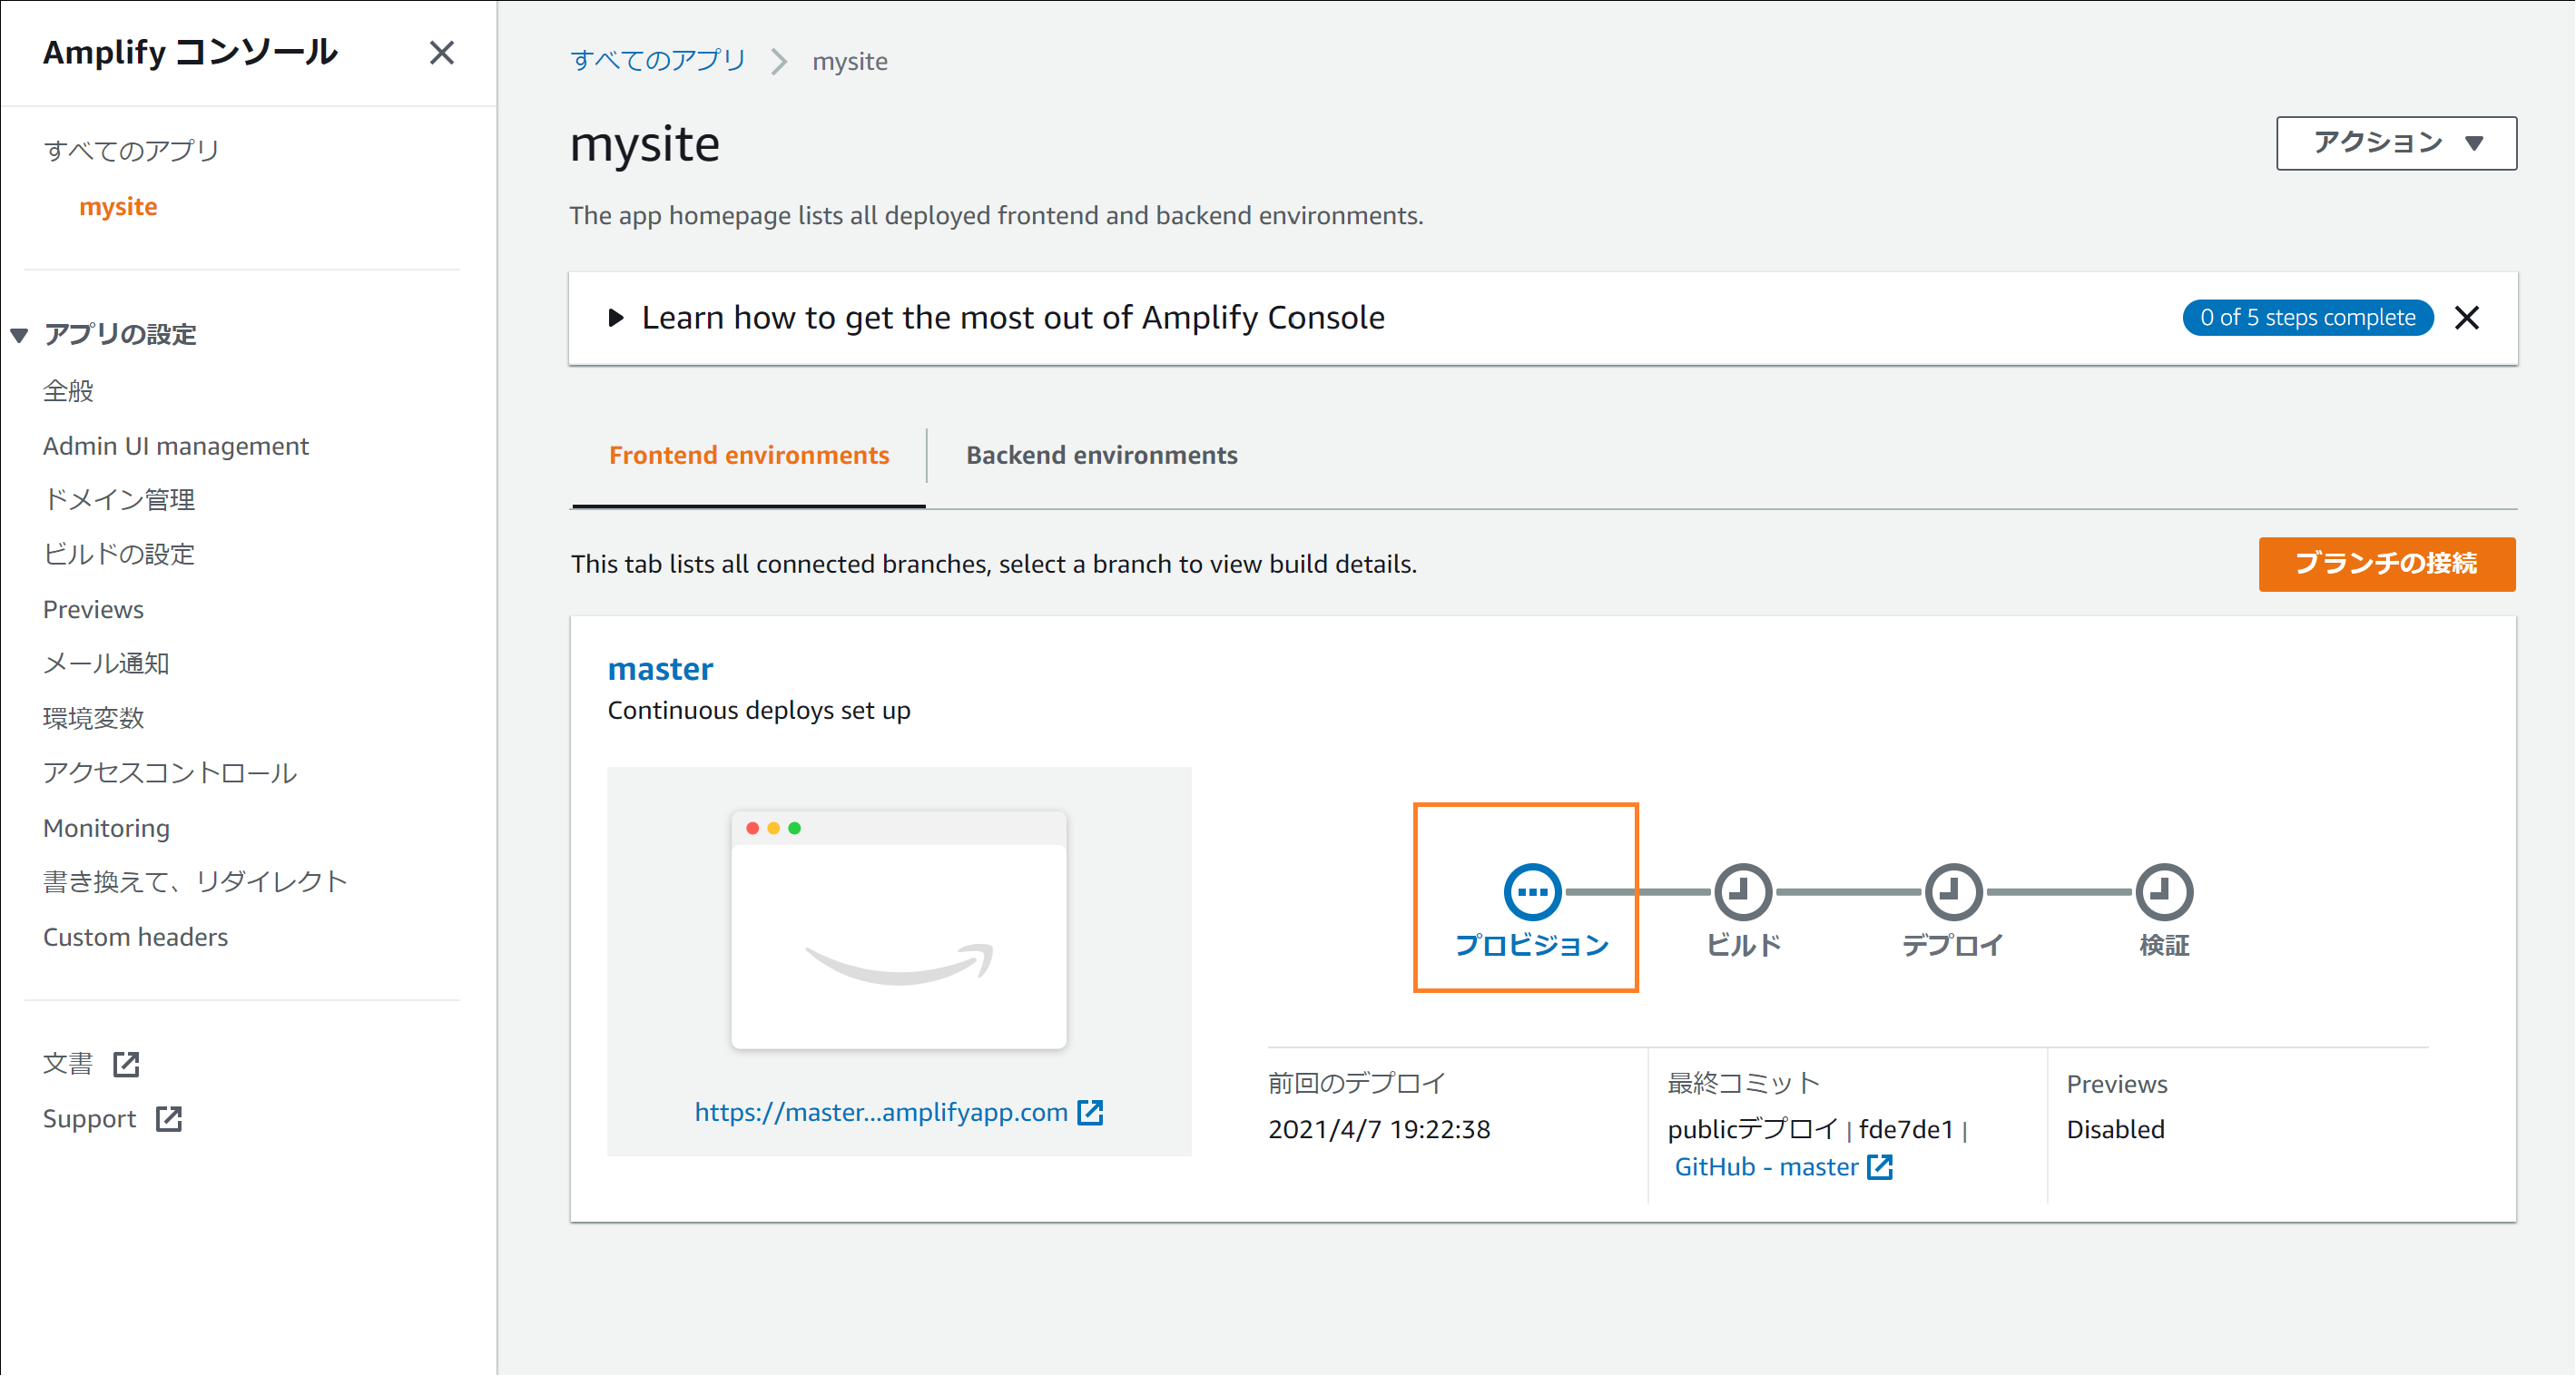
Task: Click the ブランチの接続 button
Action: coord(2386,565)
